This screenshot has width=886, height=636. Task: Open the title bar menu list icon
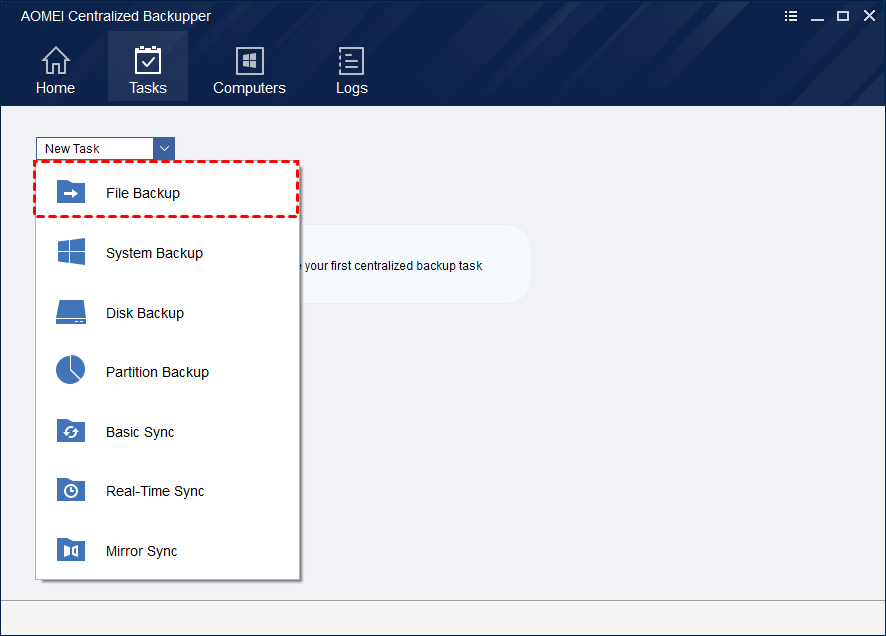click(x=791, y=16)
